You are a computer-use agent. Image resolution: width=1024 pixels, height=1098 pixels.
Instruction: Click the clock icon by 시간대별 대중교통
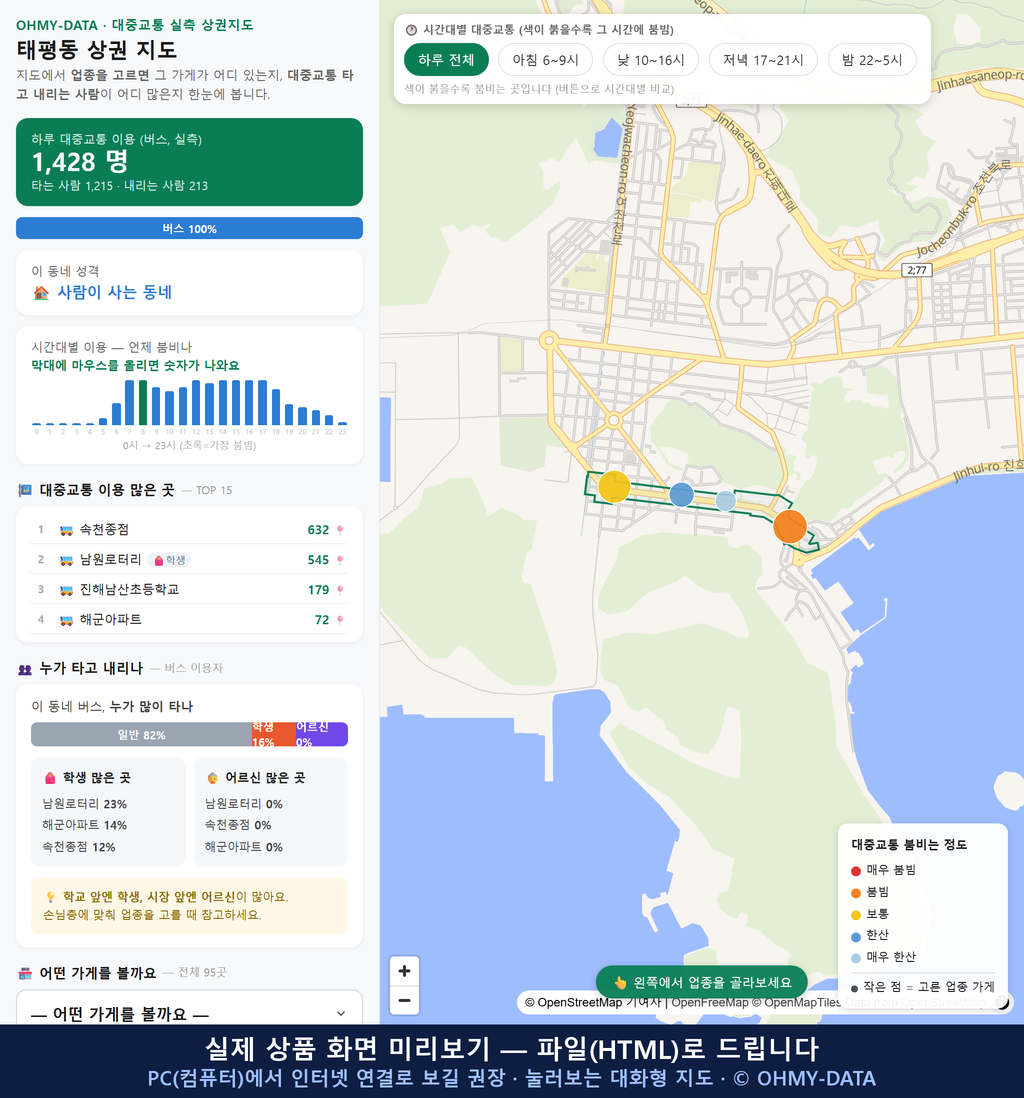coord(411,30)
